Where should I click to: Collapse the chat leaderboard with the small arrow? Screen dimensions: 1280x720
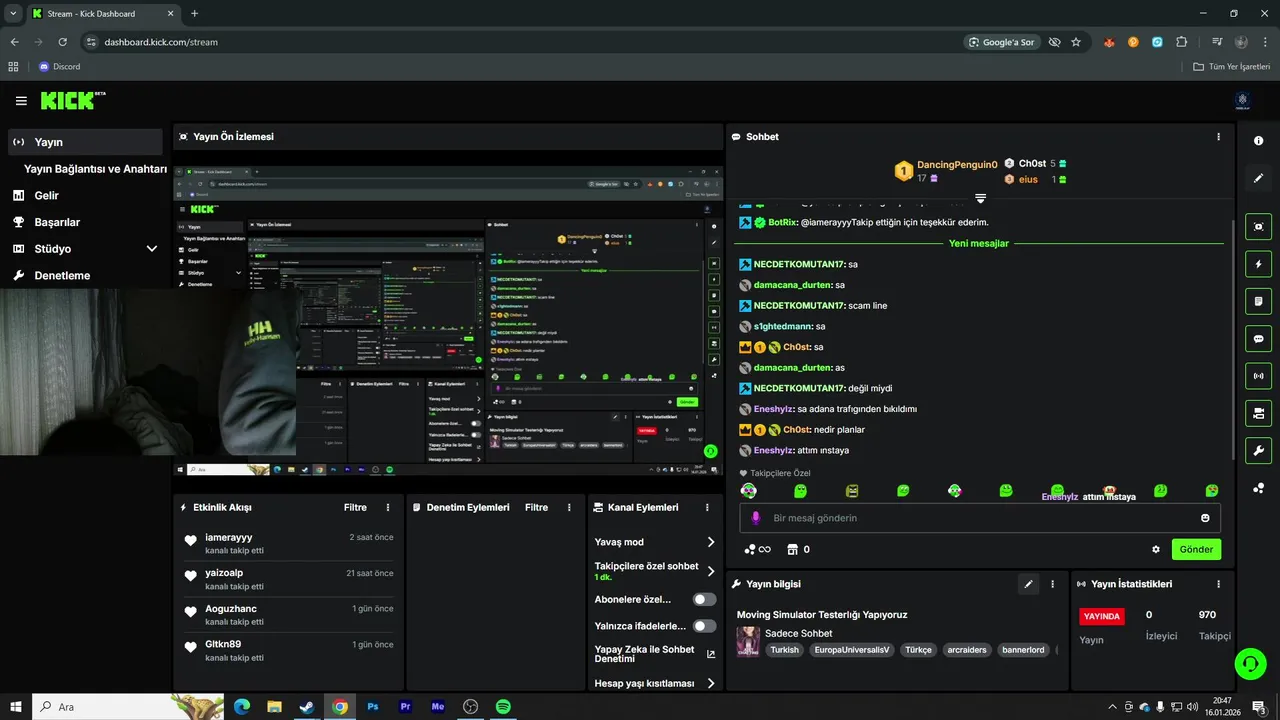tap(980, 198)
